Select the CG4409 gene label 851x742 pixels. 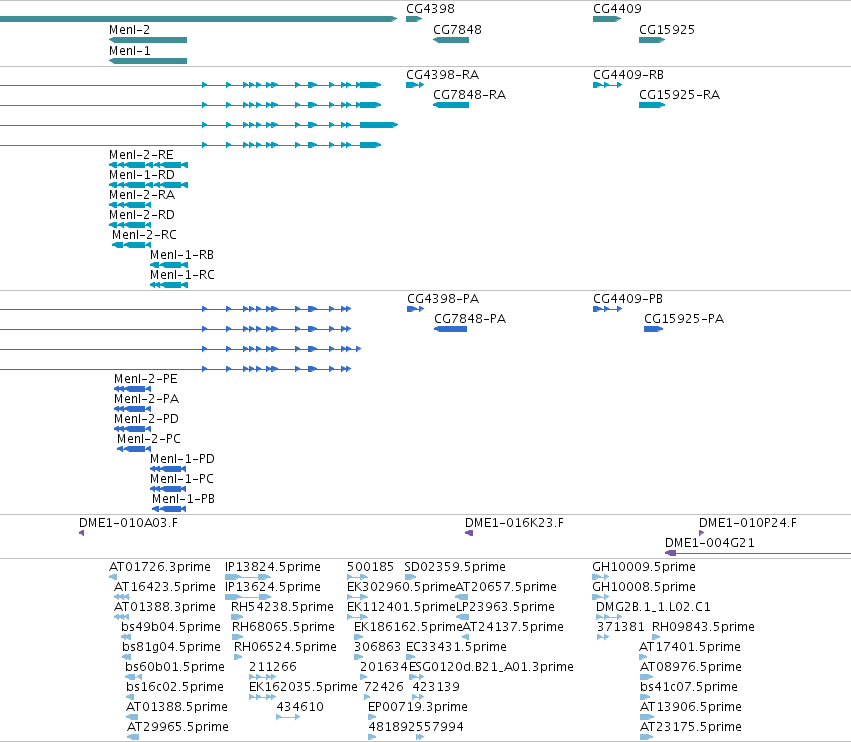[x=617, y=9]
